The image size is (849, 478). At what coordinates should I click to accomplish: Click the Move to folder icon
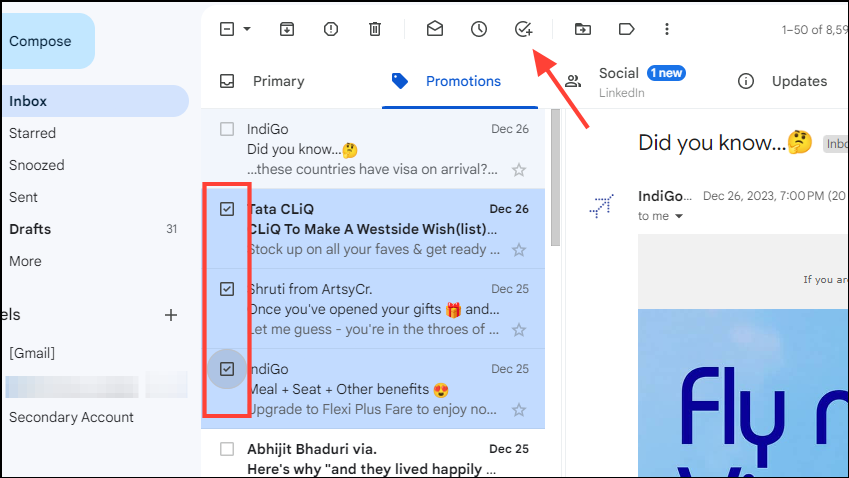583,29
